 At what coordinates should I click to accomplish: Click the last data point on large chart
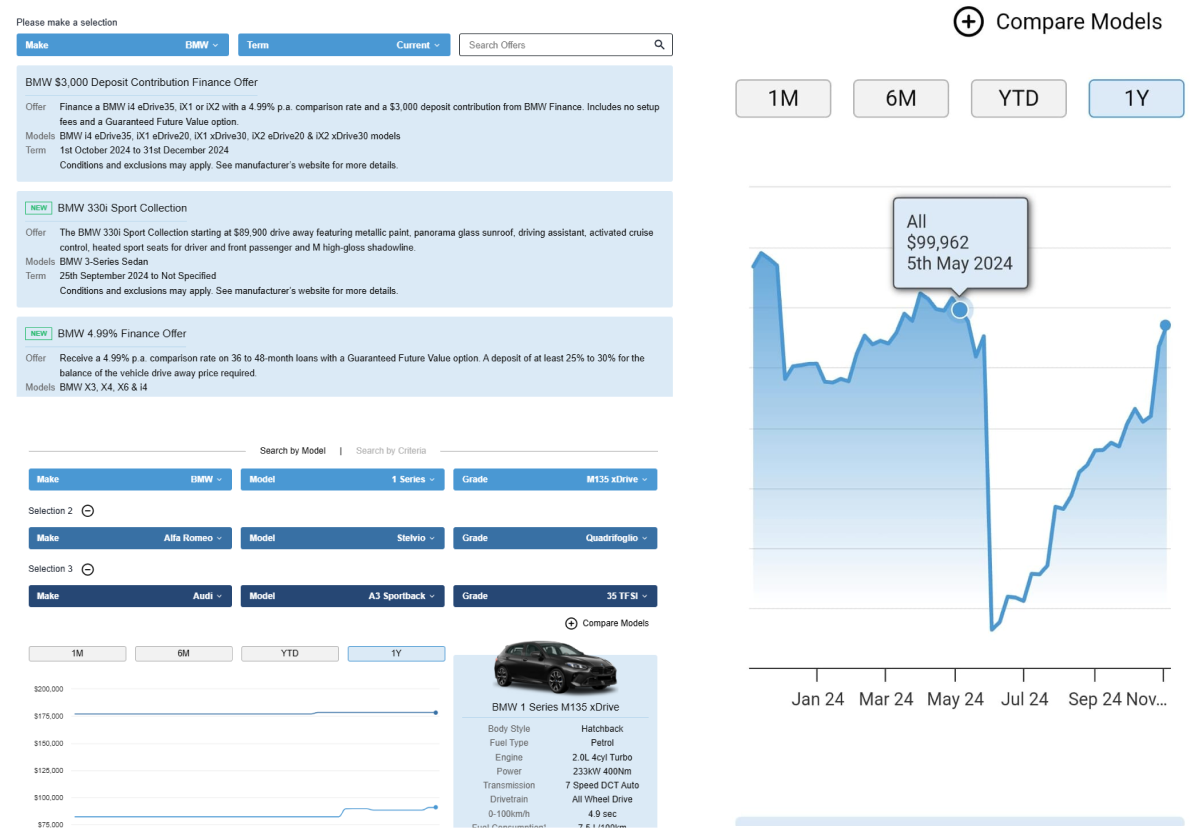1165,326
